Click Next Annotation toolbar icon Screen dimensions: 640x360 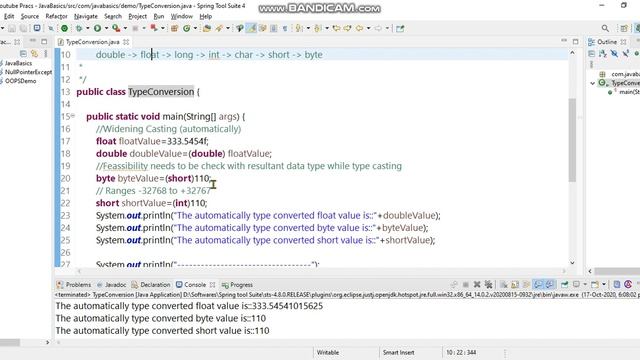pos(300,28)
